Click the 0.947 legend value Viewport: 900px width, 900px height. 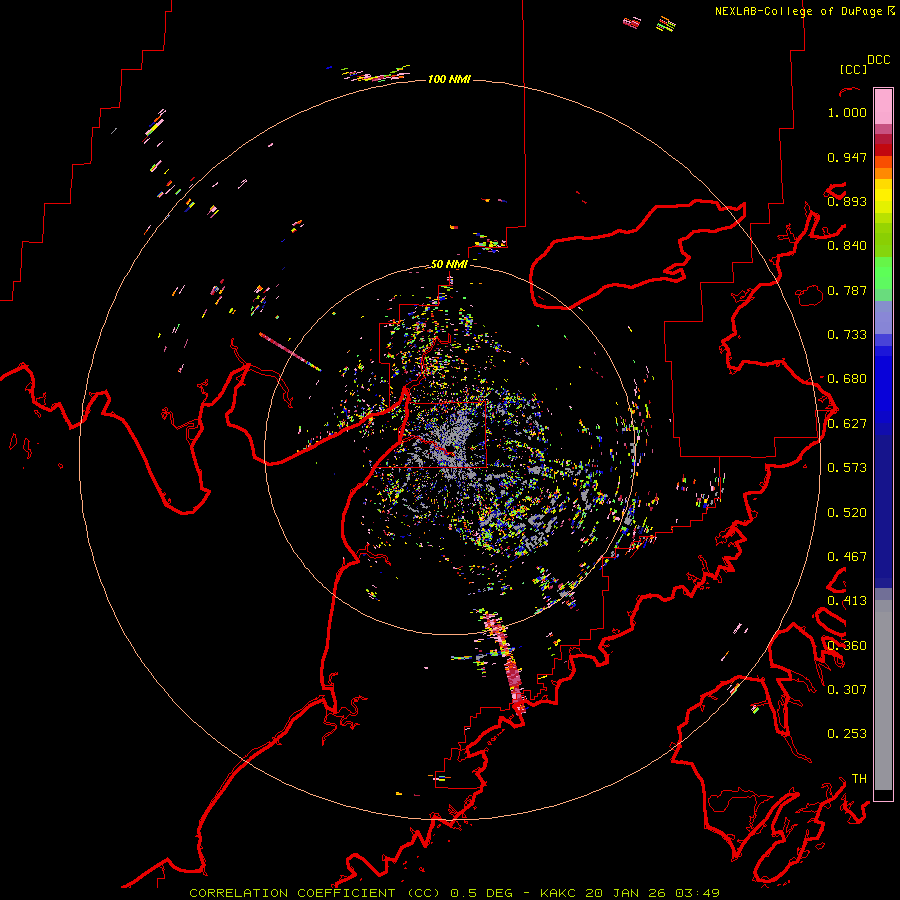coord(847,157)
